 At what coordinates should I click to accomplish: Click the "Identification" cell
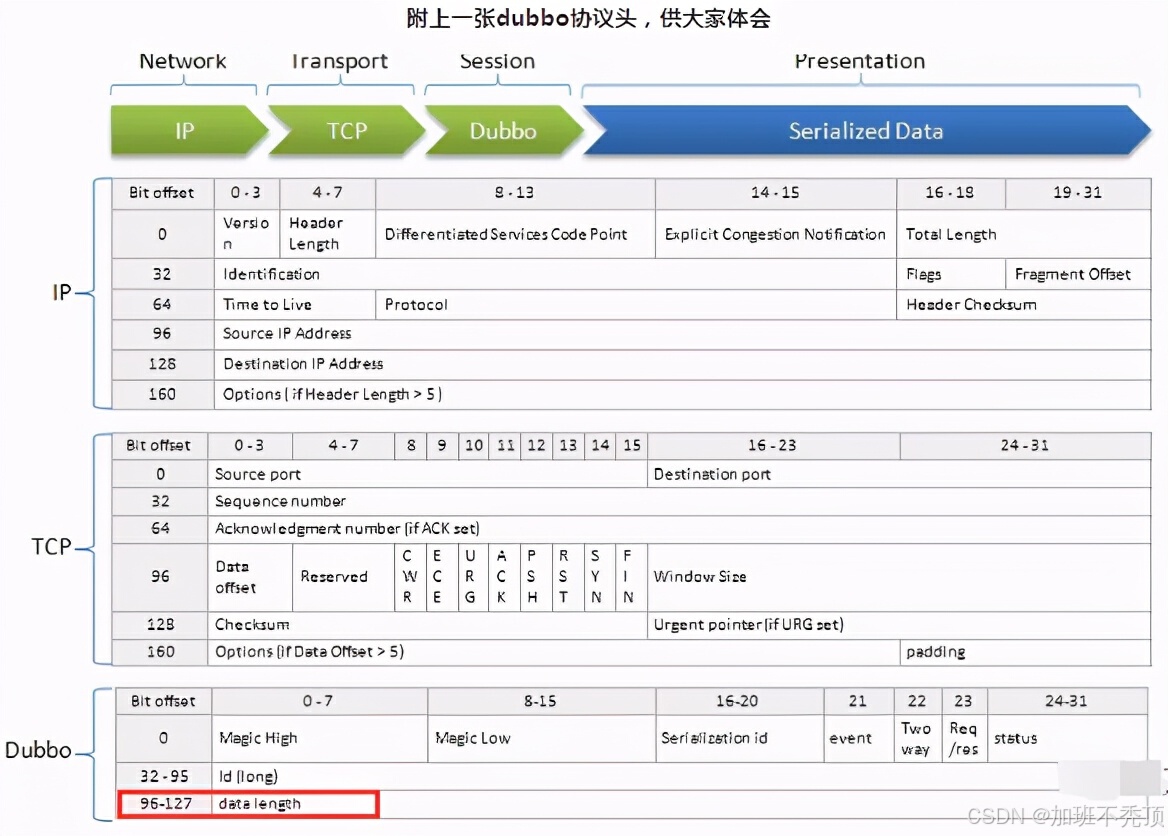[555, 274]
